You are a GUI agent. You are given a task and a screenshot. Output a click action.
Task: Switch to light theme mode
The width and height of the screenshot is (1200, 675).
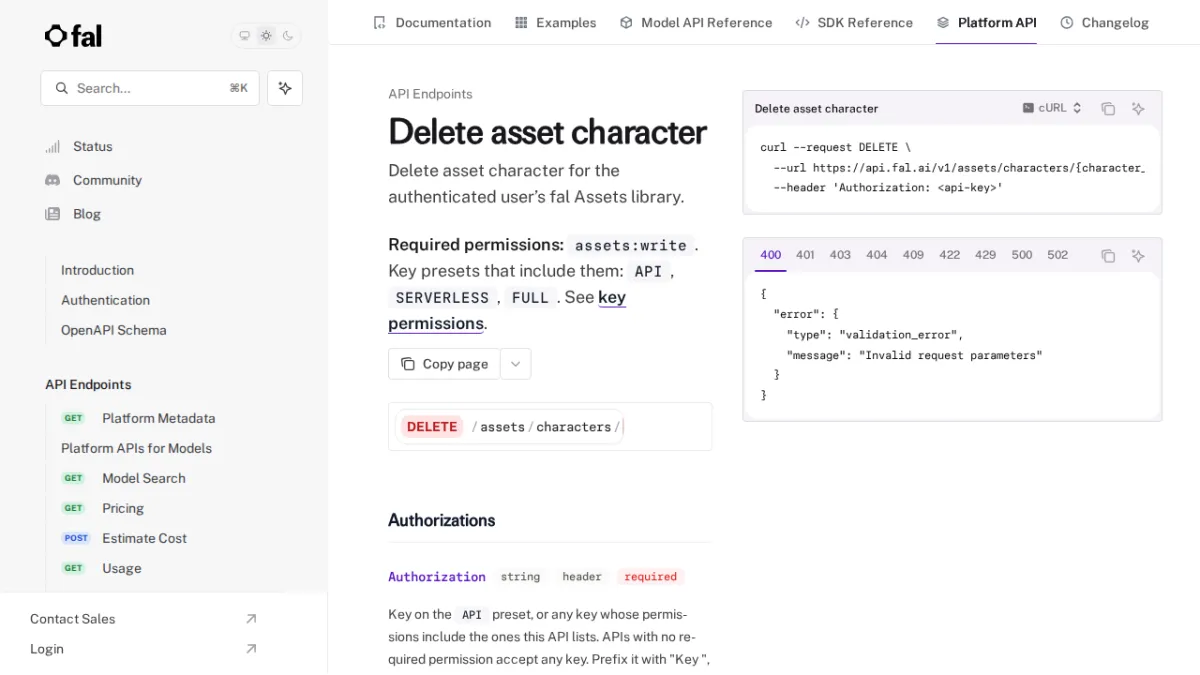266,36
